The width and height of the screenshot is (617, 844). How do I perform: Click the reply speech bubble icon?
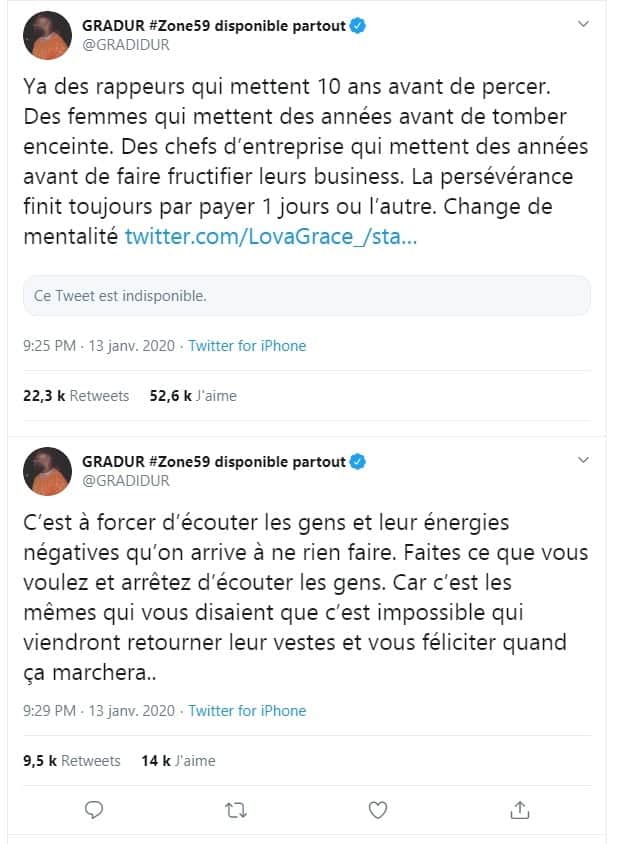[94, 810]
